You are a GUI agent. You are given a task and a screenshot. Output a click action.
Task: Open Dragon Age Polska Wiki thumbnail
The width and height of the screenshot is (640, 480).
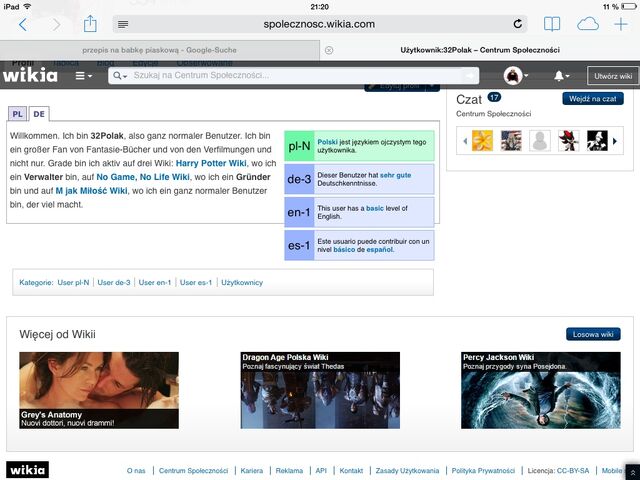[x=320, y=390]
